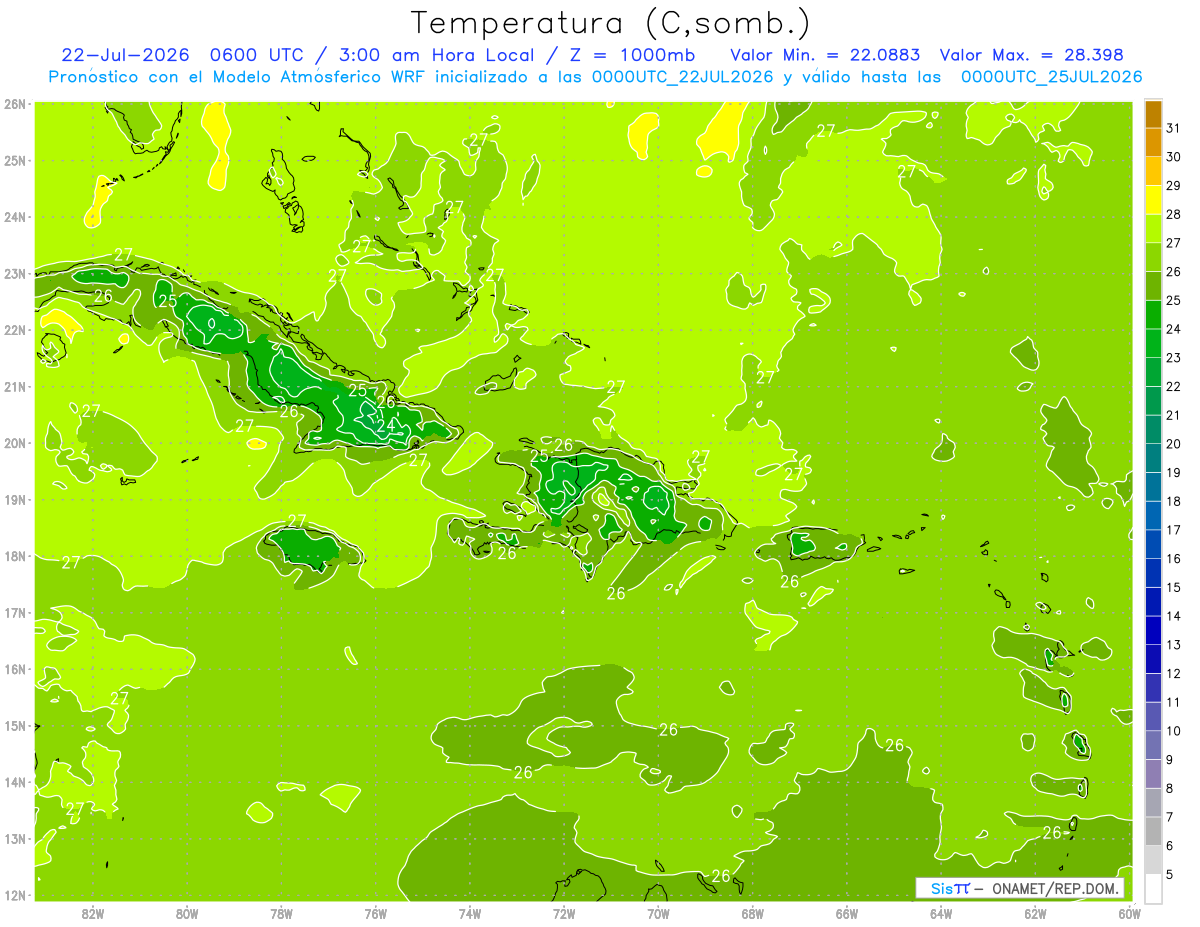1200x927 pixels.
Task: Click the '5' color bar label
Action: click(x=1172, y=875)
